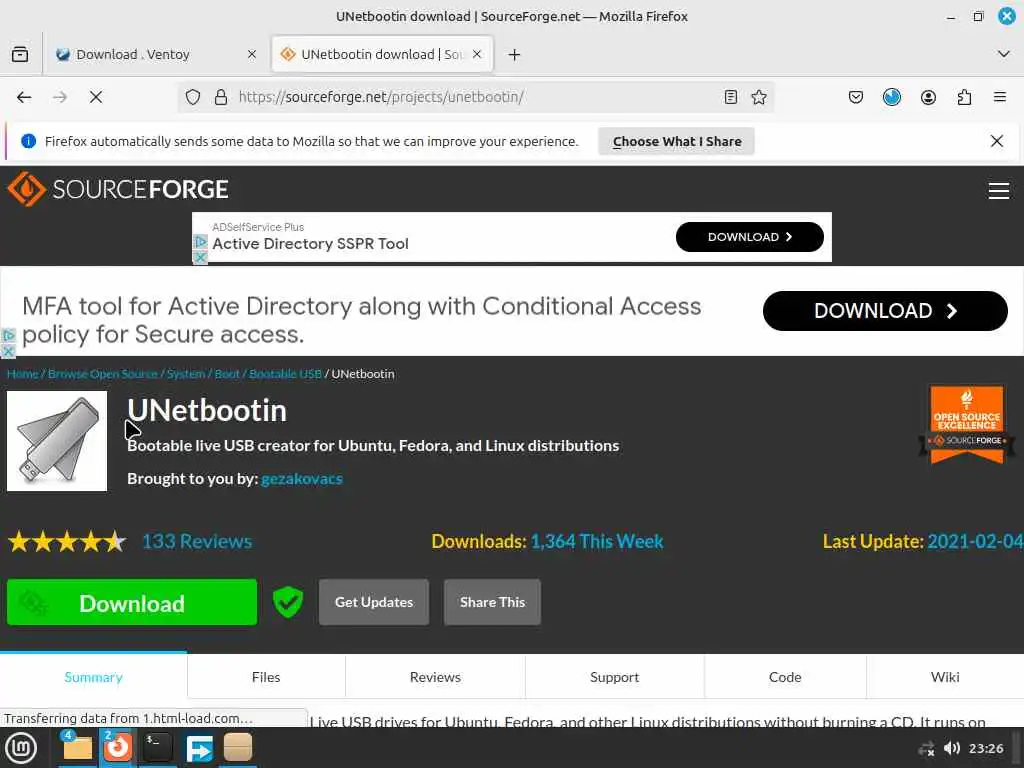Click the green security shield checkmark
Screen dimensions: 1024x768
288,601
